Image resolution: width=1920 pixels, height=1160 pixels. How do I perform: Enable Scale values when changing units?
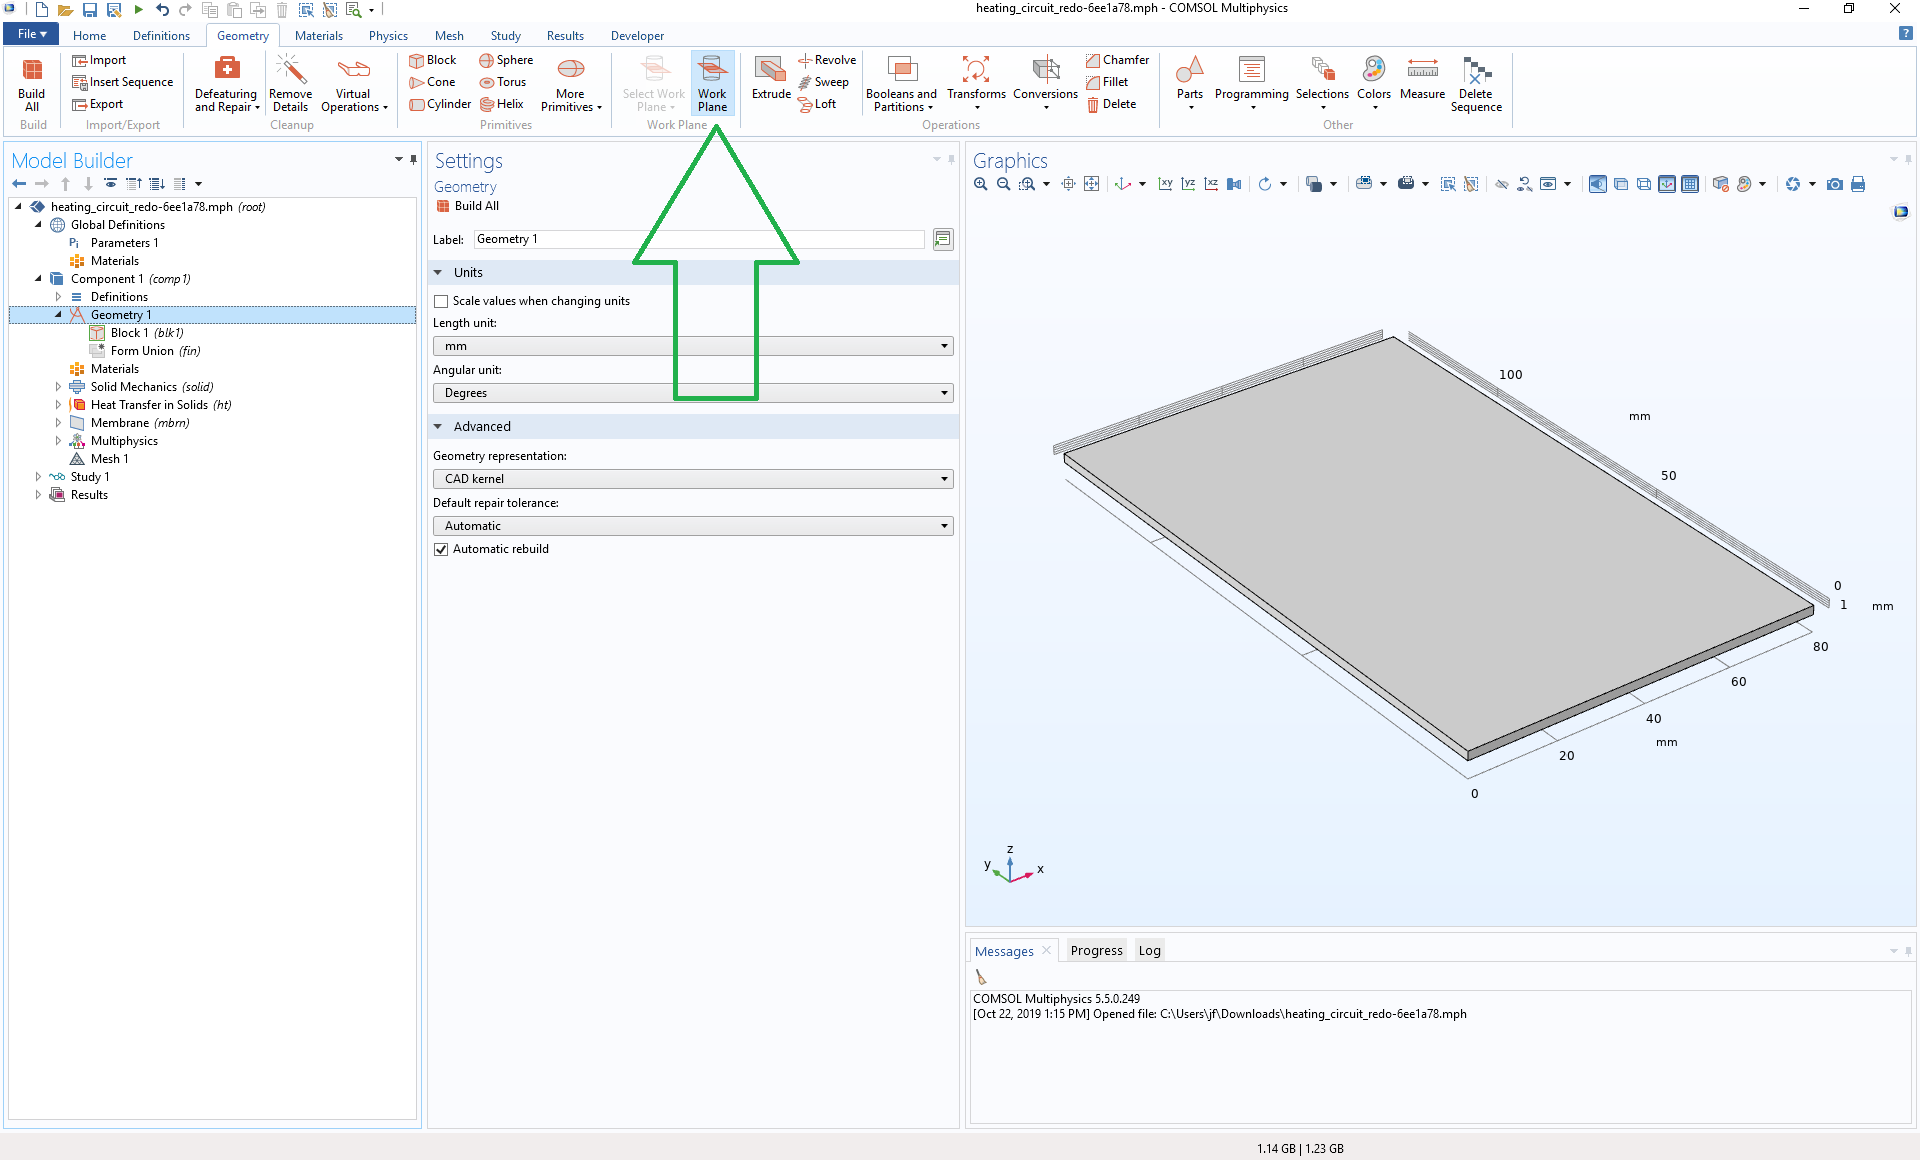[441, 301]
